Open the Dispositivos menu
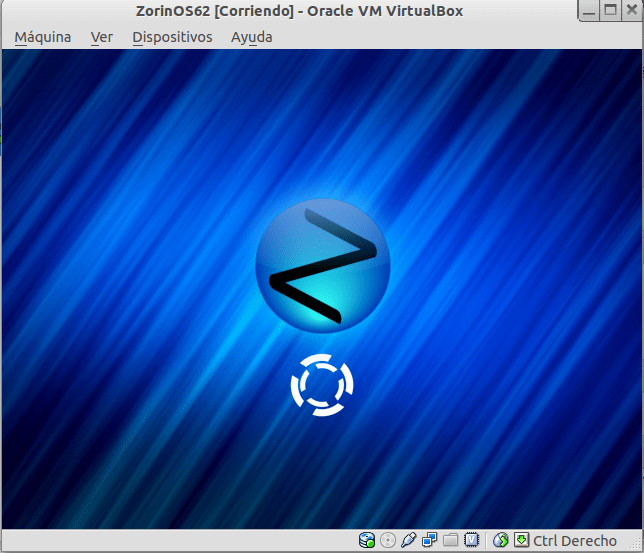644x553 pixels. [172, 37]
